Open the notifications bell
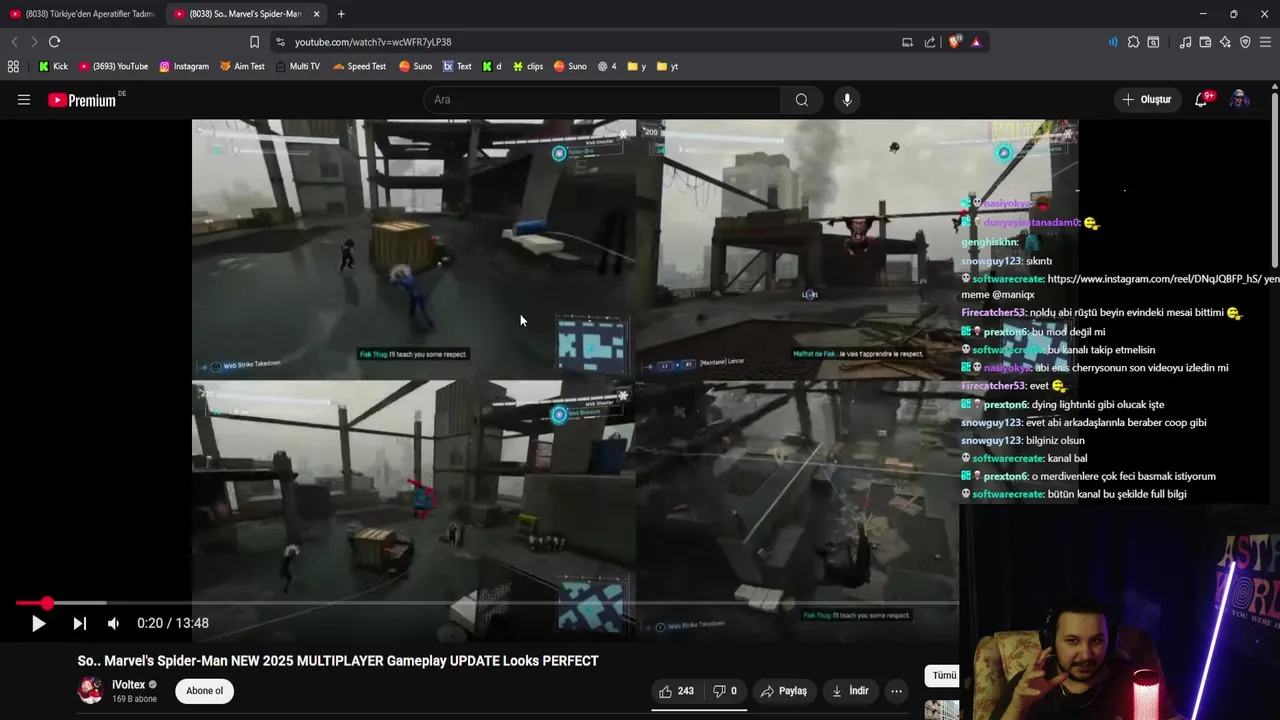The width and height of the screenshot is (1280, 720). [1202, 100]
